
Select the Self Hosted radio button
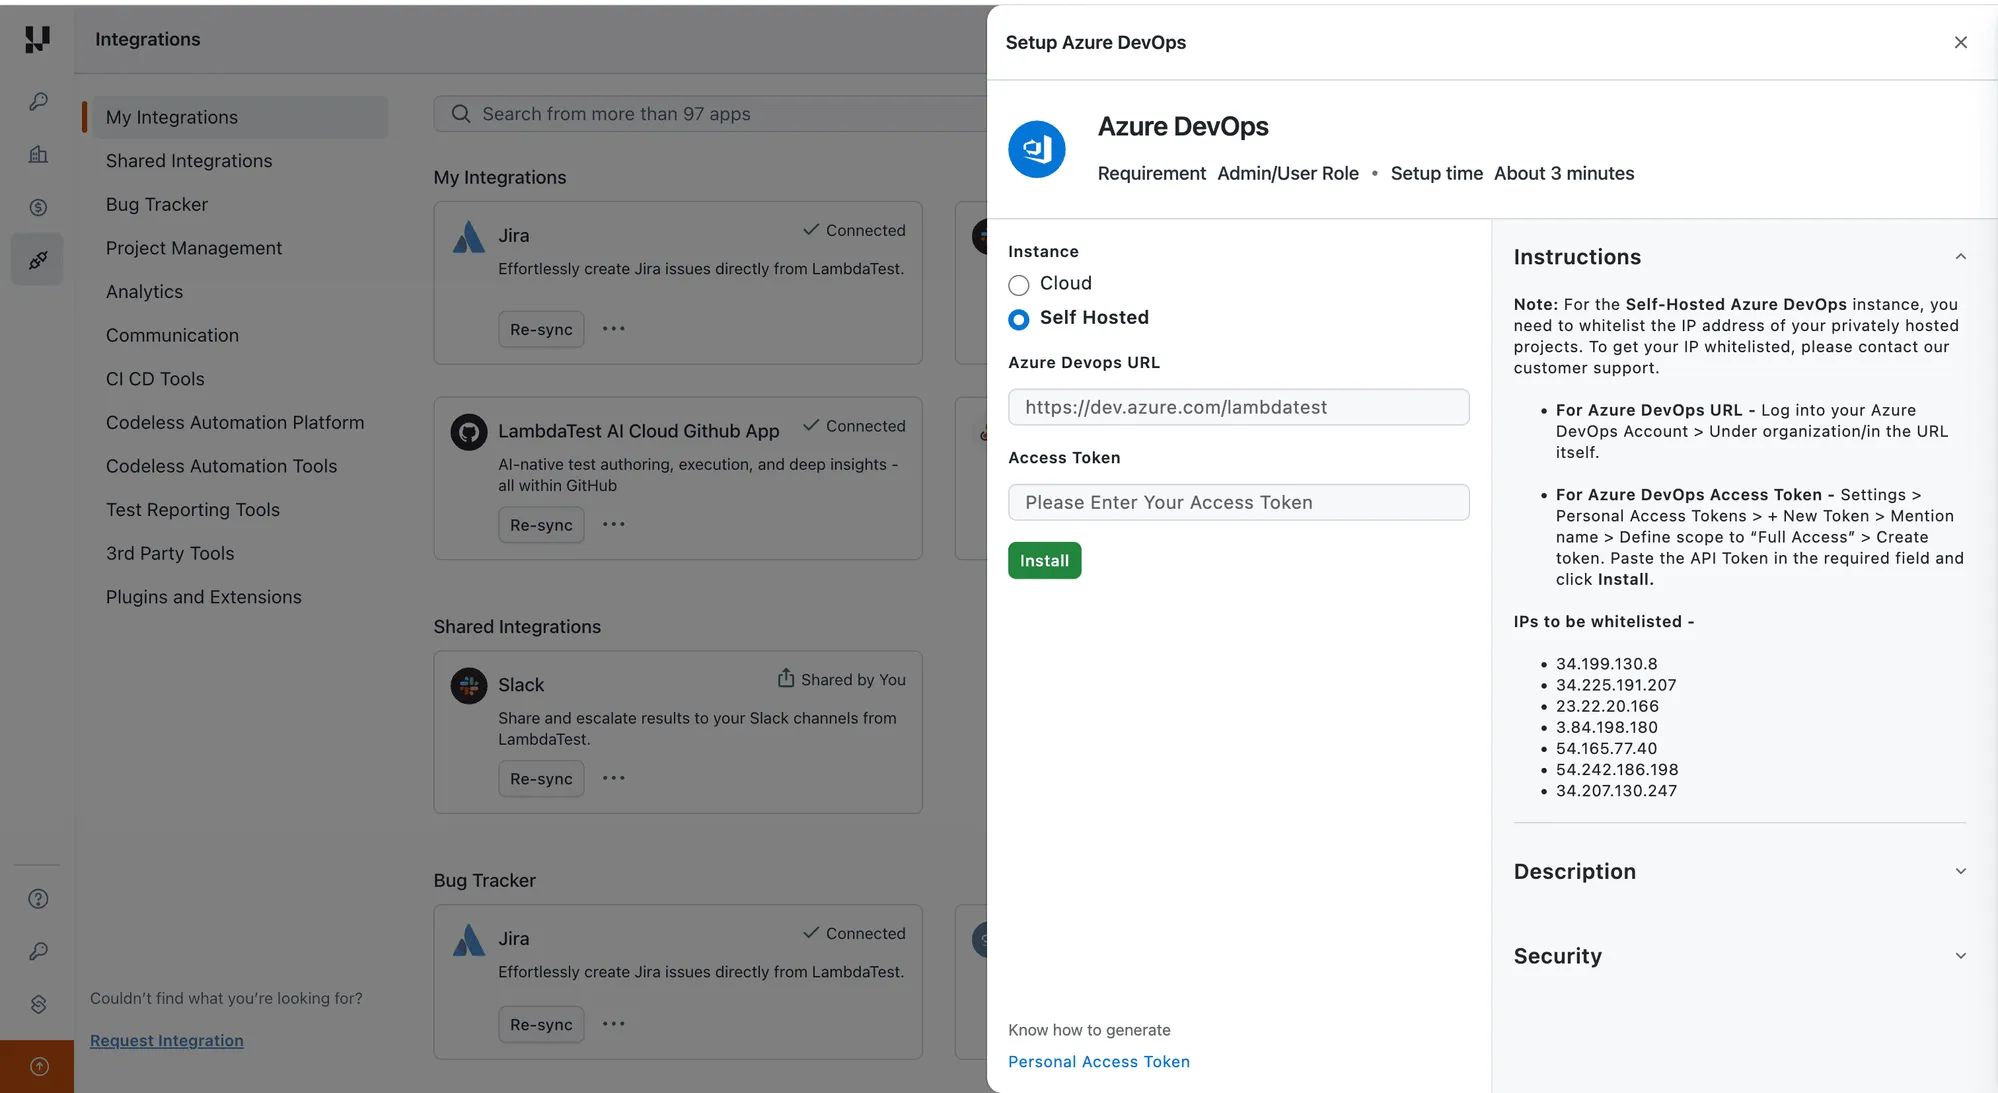[x=1018, y=319]
